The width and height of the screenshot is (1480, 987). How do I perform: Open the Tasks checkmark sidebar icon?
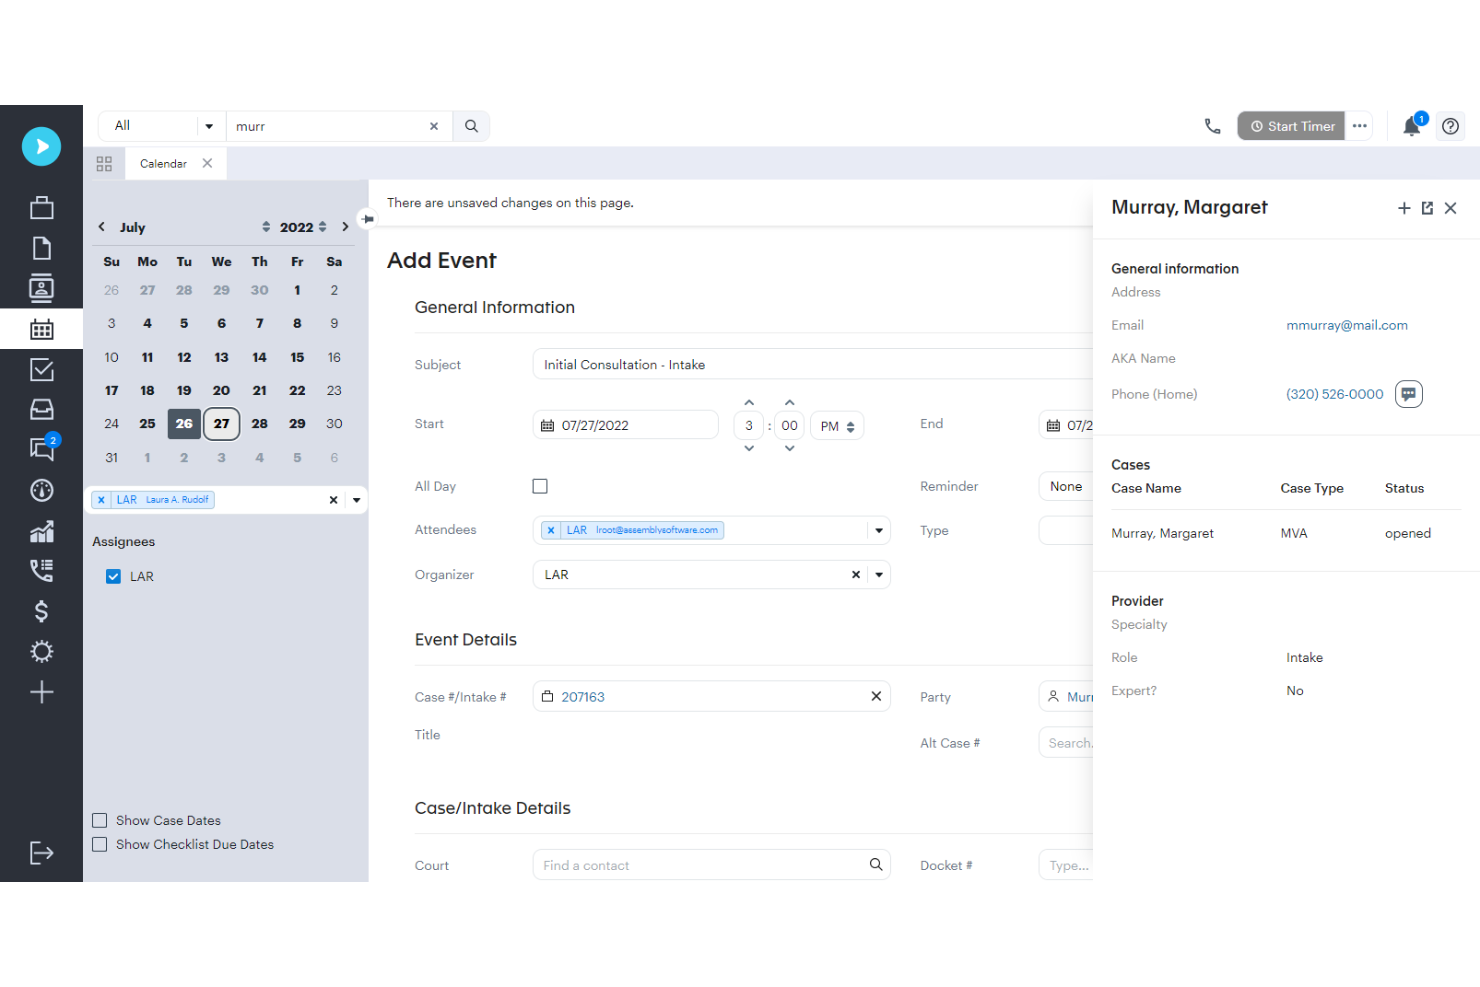click(41, 369)
